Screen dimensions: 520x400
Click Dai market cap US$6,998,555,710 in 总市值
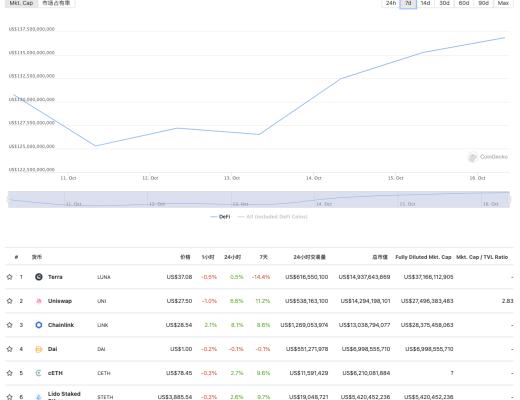pos(366,349)
